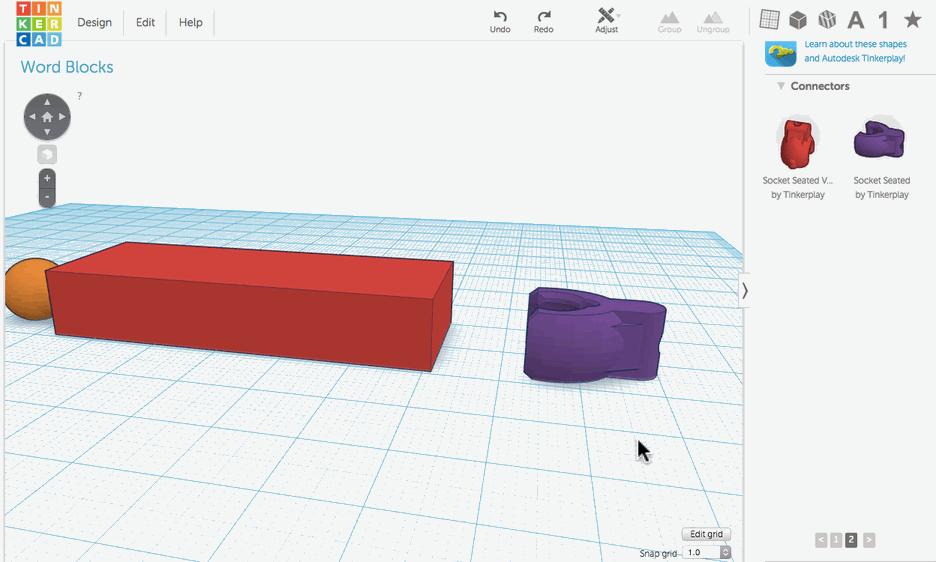
Task: Open the Snap grid stepper dropdown
Action: pos(726,552)
